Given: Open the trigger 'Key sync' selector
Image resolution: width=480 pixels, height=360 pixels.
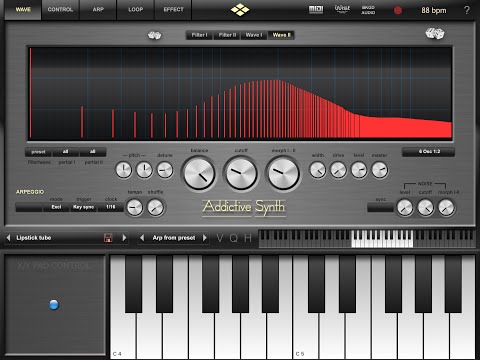Looking at the screenshot, I should (x=83, y=207).
